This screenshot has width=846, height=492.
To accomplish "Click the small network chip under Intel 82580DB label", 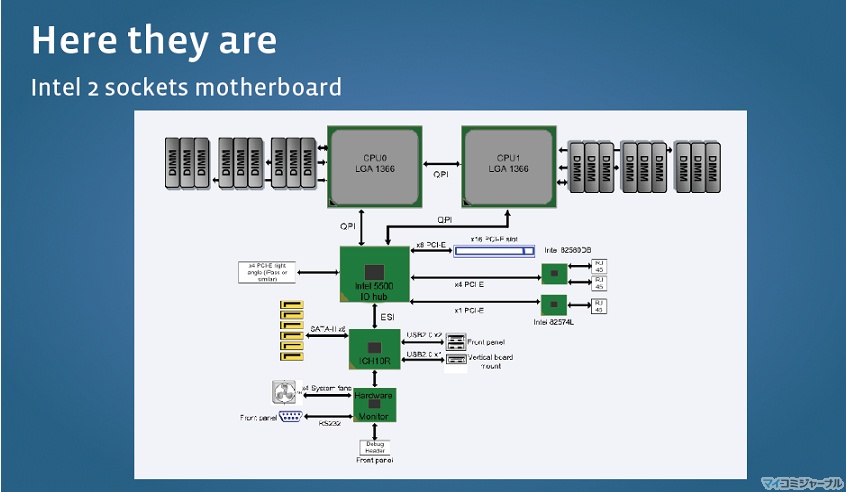I will coord(554,274).
